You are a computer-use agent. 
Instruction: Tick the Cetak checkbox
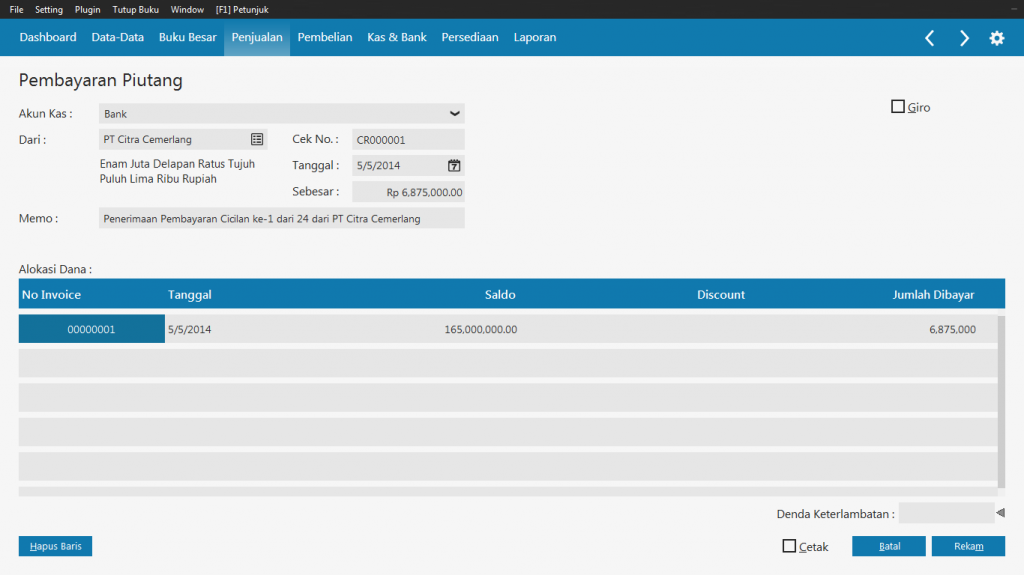[x=789, y=546]
